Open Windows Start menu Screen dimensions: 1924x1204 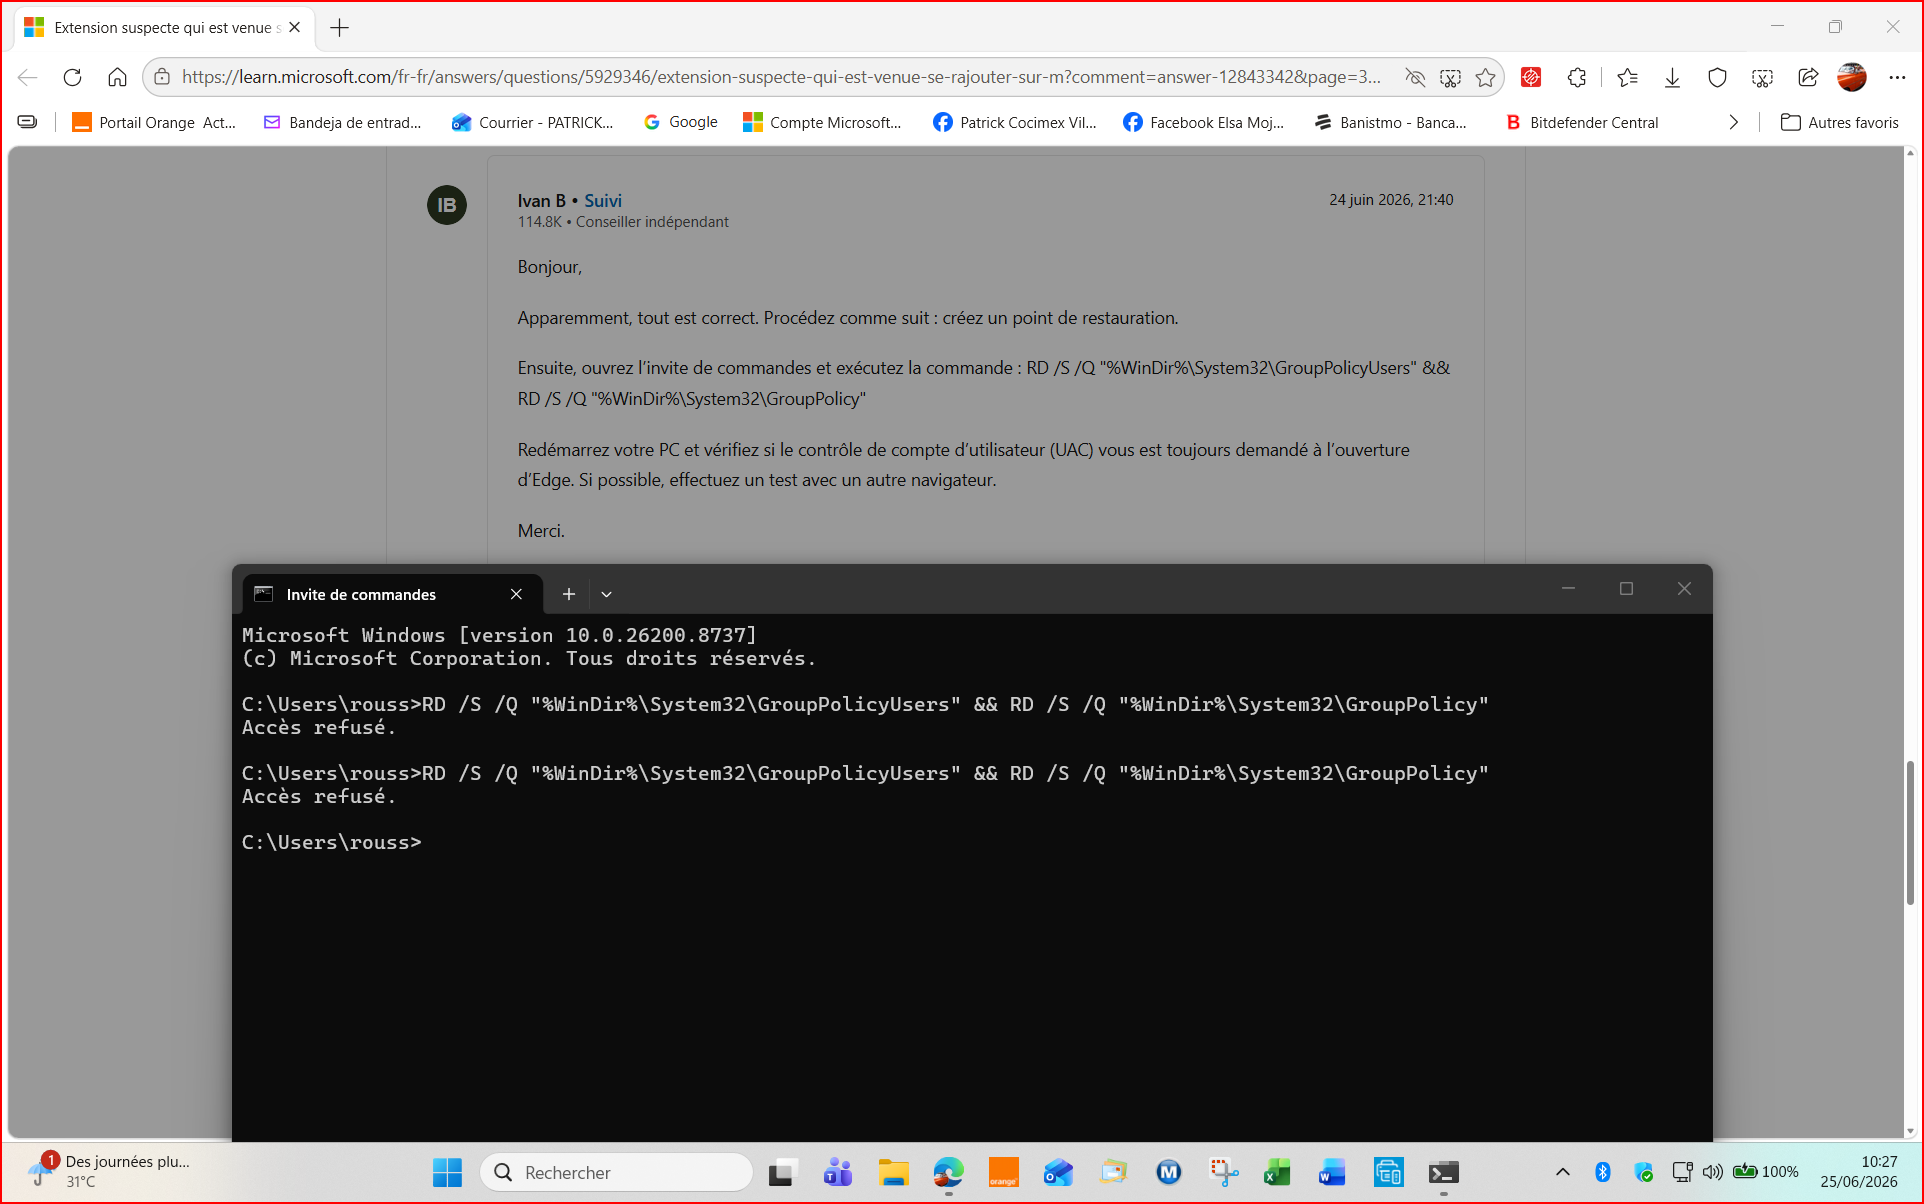447,1172
